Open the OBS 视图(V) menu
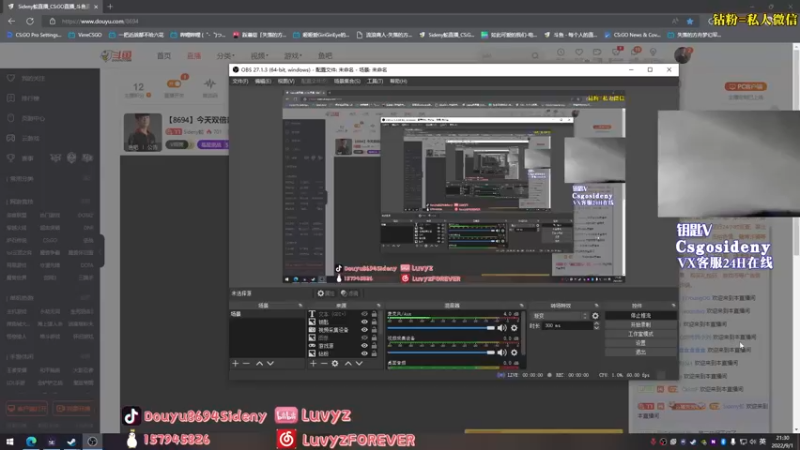This screenshot has width=800, height=450. [x=286, y=81]
